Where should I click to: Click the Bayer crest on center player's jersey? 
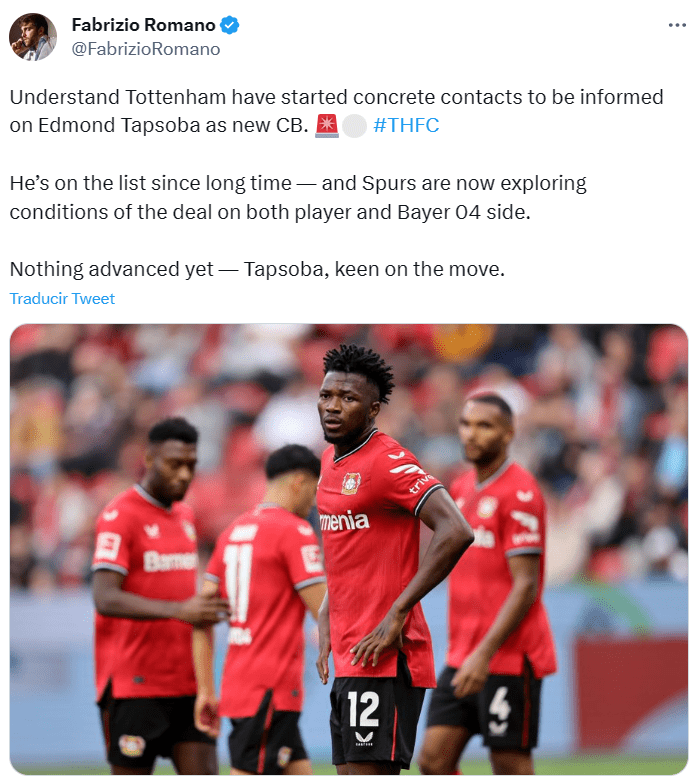point(351,483)
